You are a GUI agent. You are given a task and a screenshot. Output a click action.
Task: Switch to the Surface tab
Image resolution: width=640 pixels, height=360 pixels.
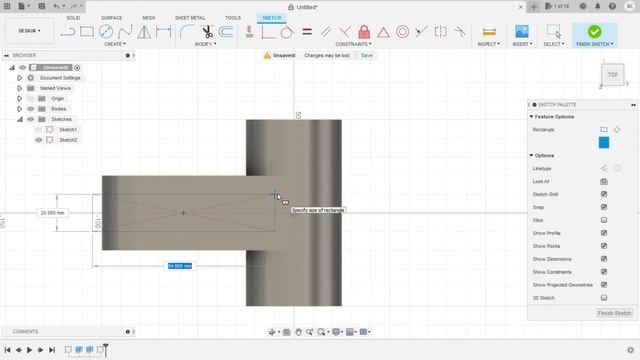coord(111,18)
